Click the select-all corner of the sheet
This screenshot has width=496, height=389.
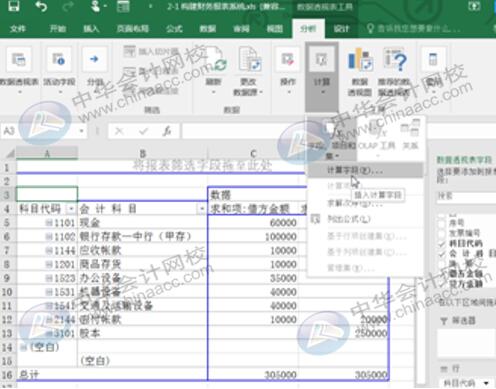[9, 154]
